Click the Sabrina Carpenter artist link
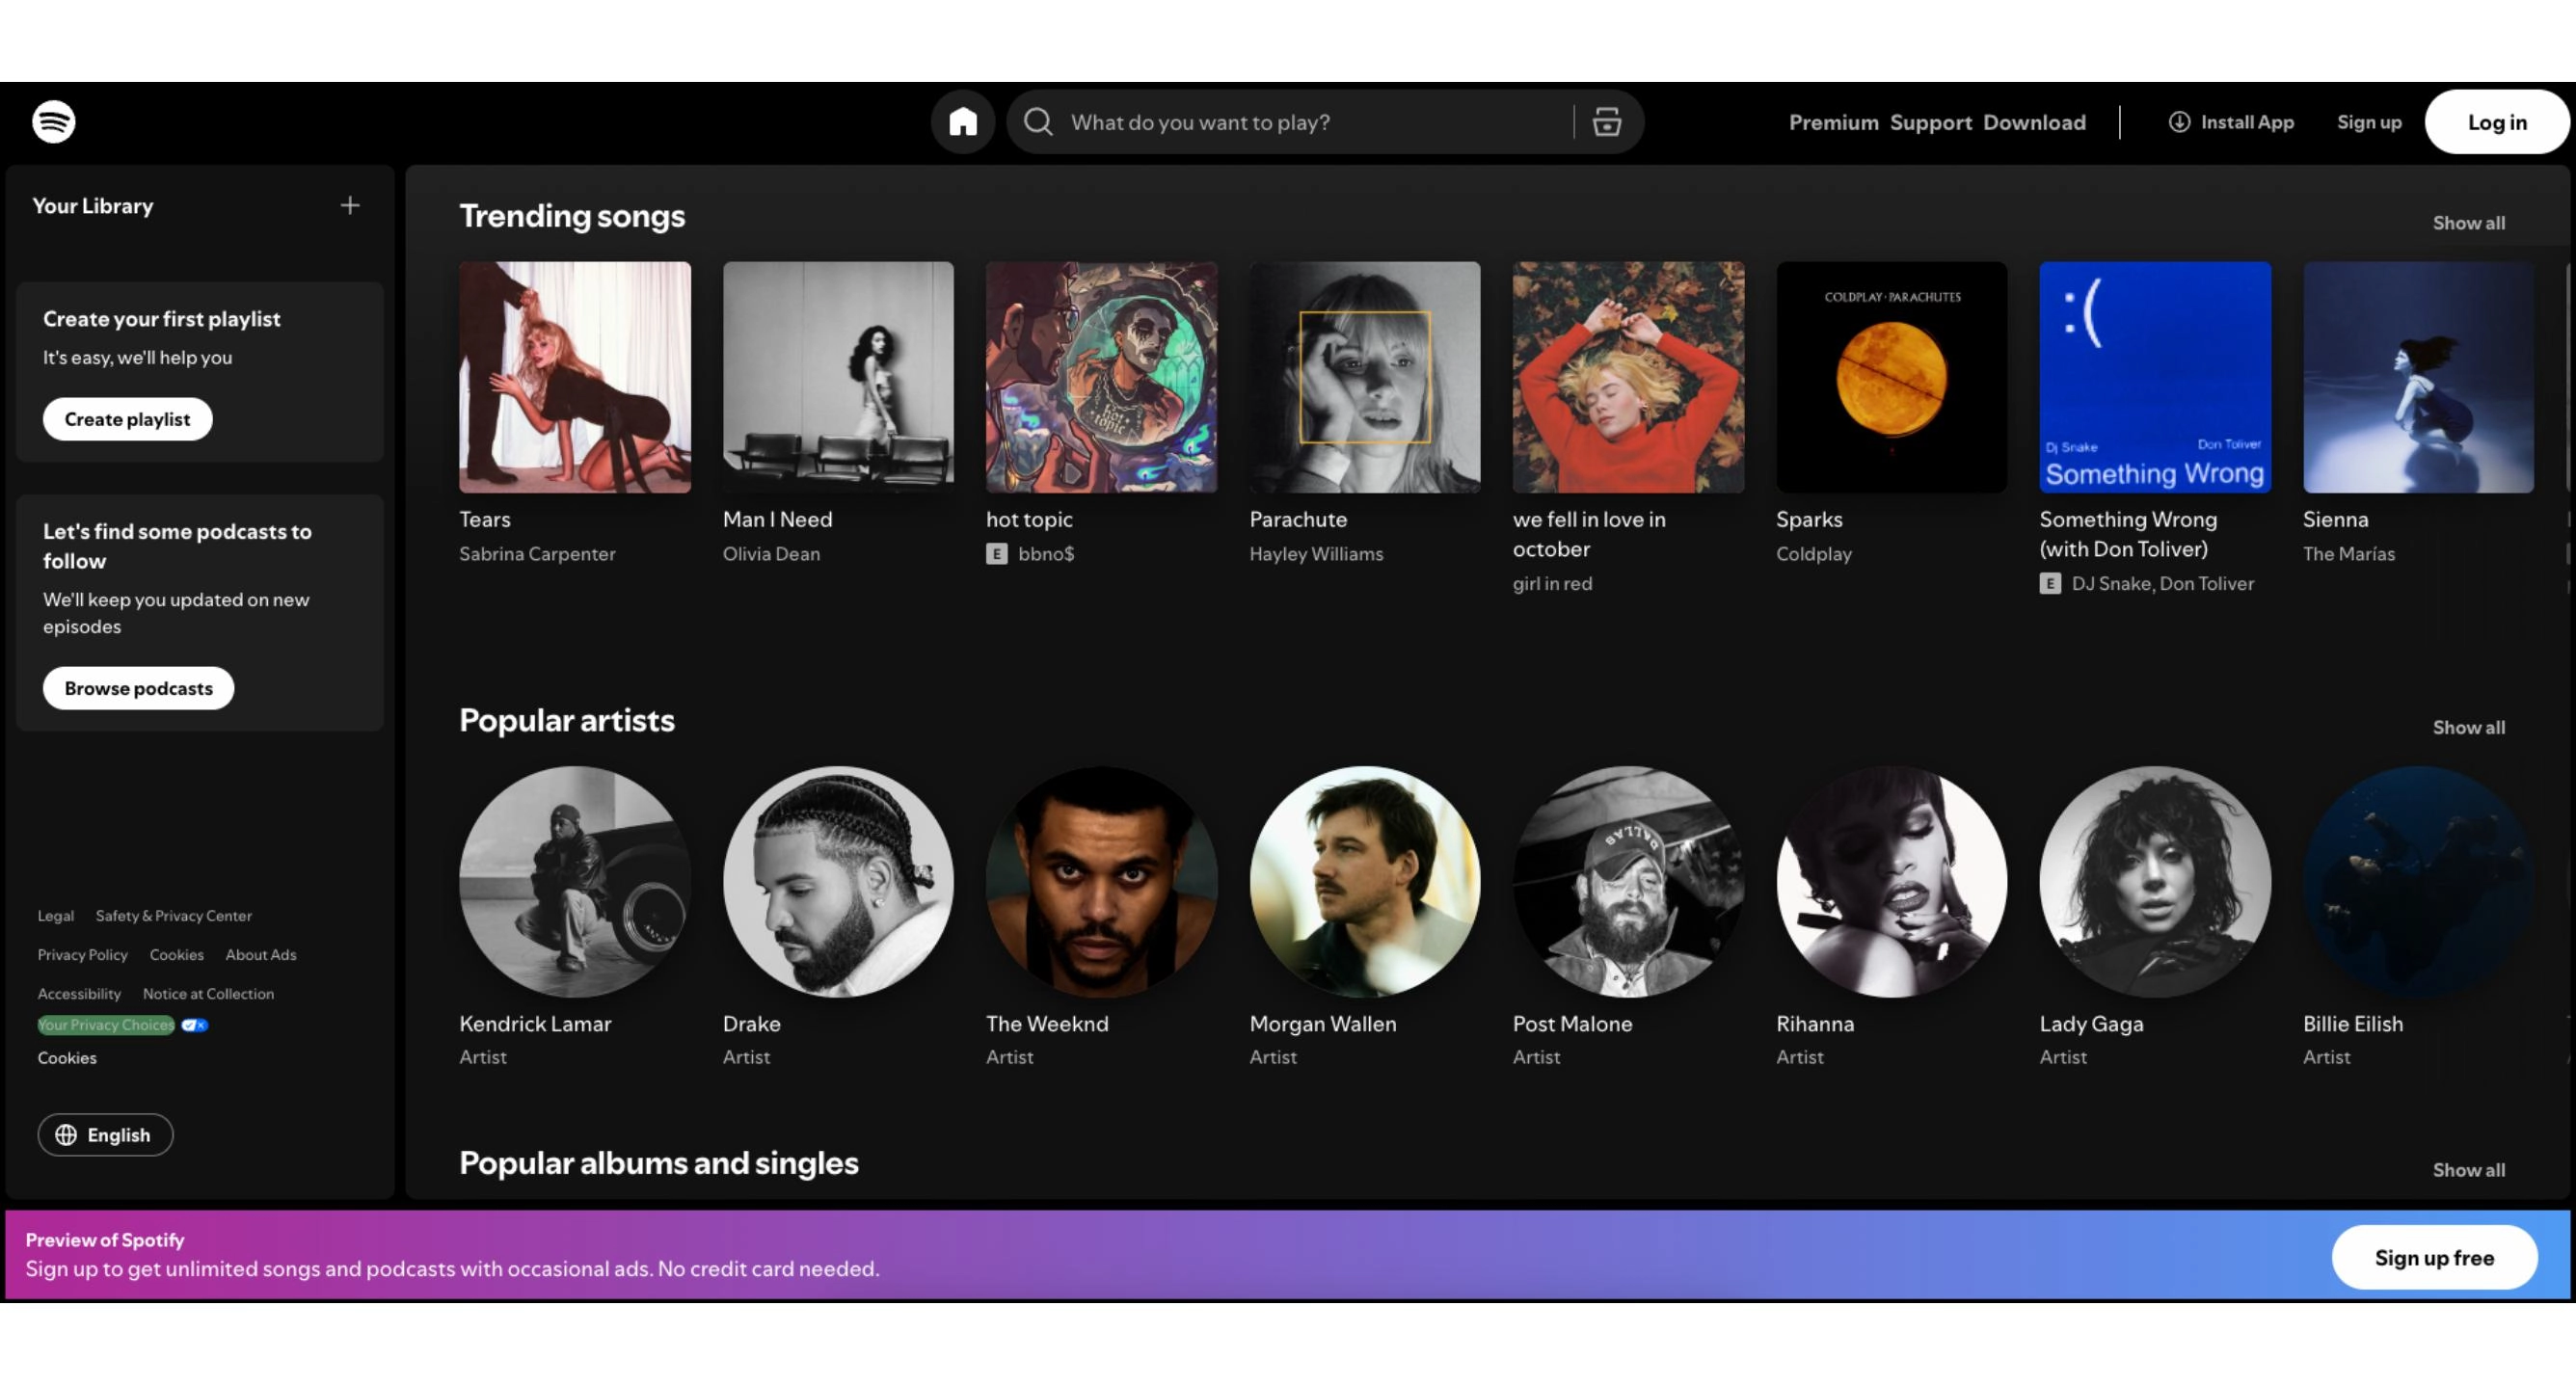Viewport: 2576px width, 1386px height. (537, 554)
